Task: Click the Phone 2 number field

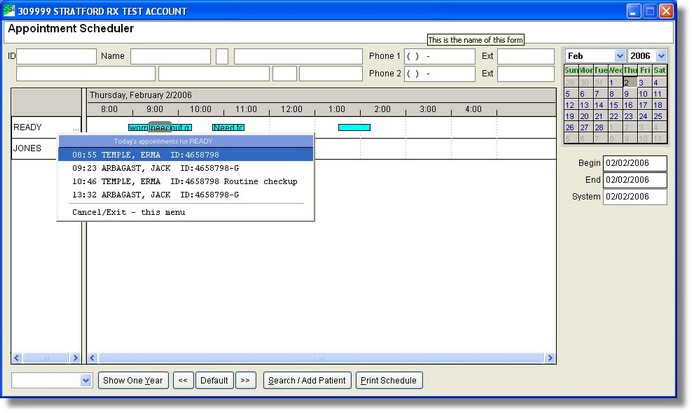Action: tap(440, 74)
